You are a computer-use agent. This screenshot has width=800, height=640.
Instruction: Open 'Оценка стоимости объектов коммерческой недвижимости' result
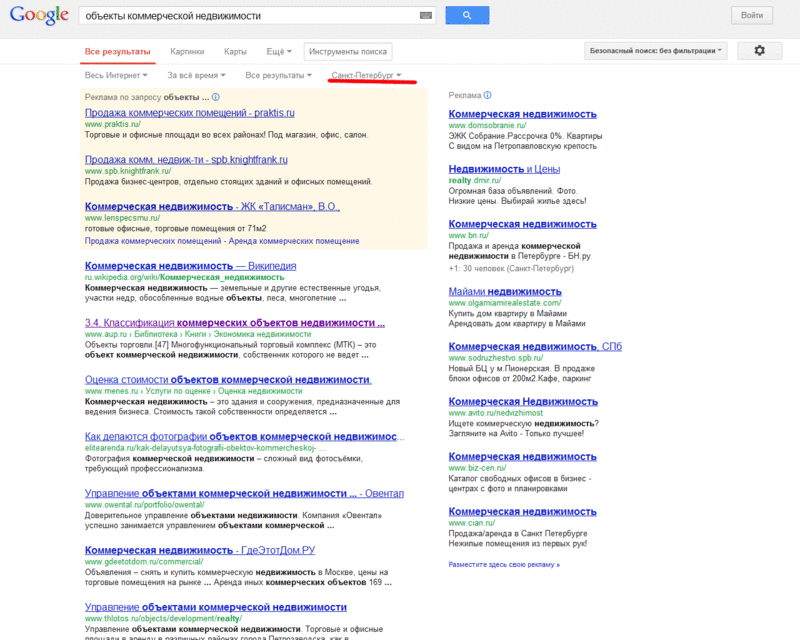228,380
